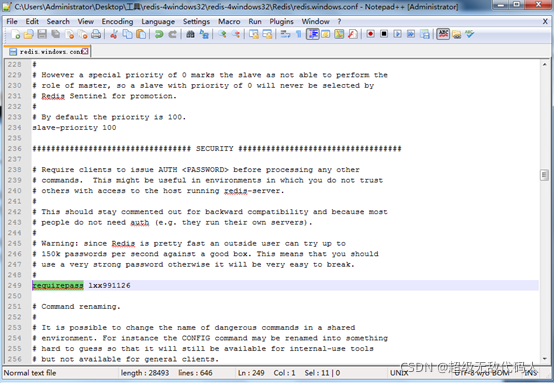Click 'Normal text file' in status bar
The height and width of the screenshot is (383, 554).
[30, 373]
